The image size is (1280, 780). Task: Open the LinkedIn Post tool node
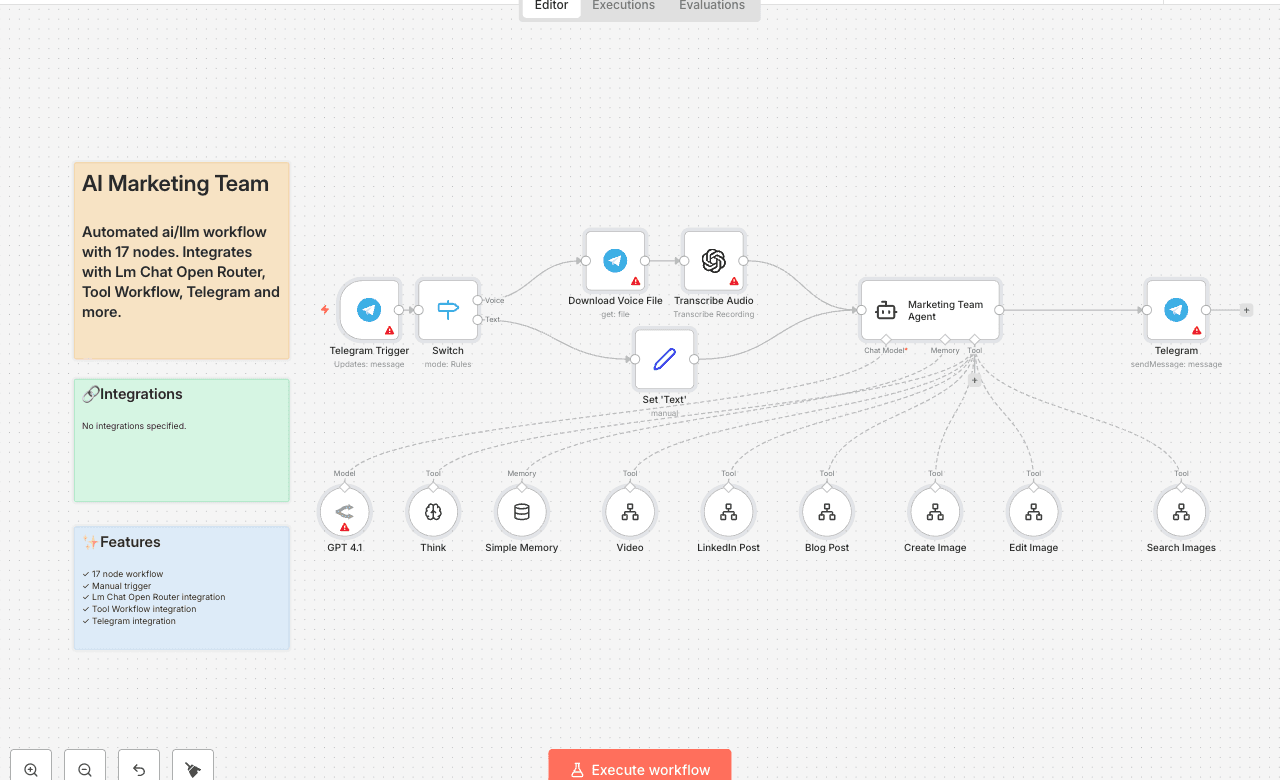coord(728,512)
